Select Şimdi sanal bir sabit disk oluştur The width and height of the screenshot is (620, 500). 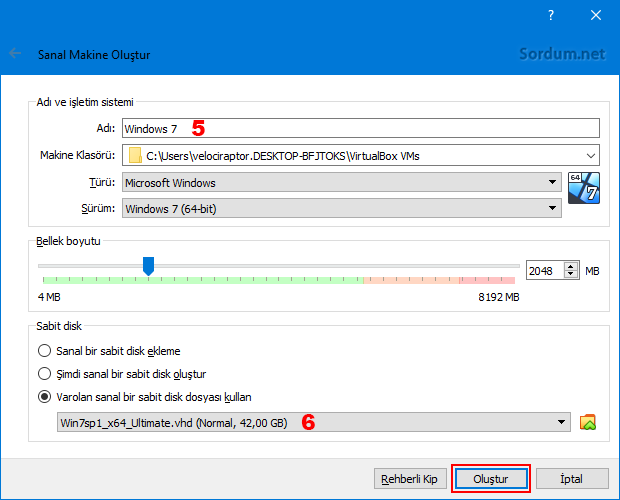(122, 374)
